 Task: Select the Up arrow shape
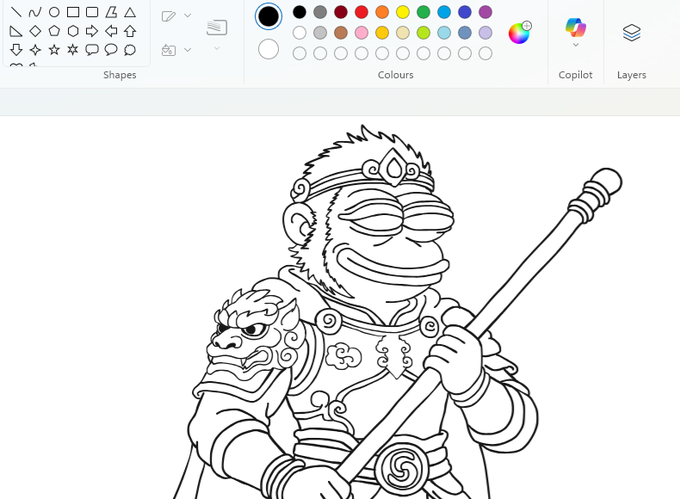pyautogui.click(x=130, y=31)
